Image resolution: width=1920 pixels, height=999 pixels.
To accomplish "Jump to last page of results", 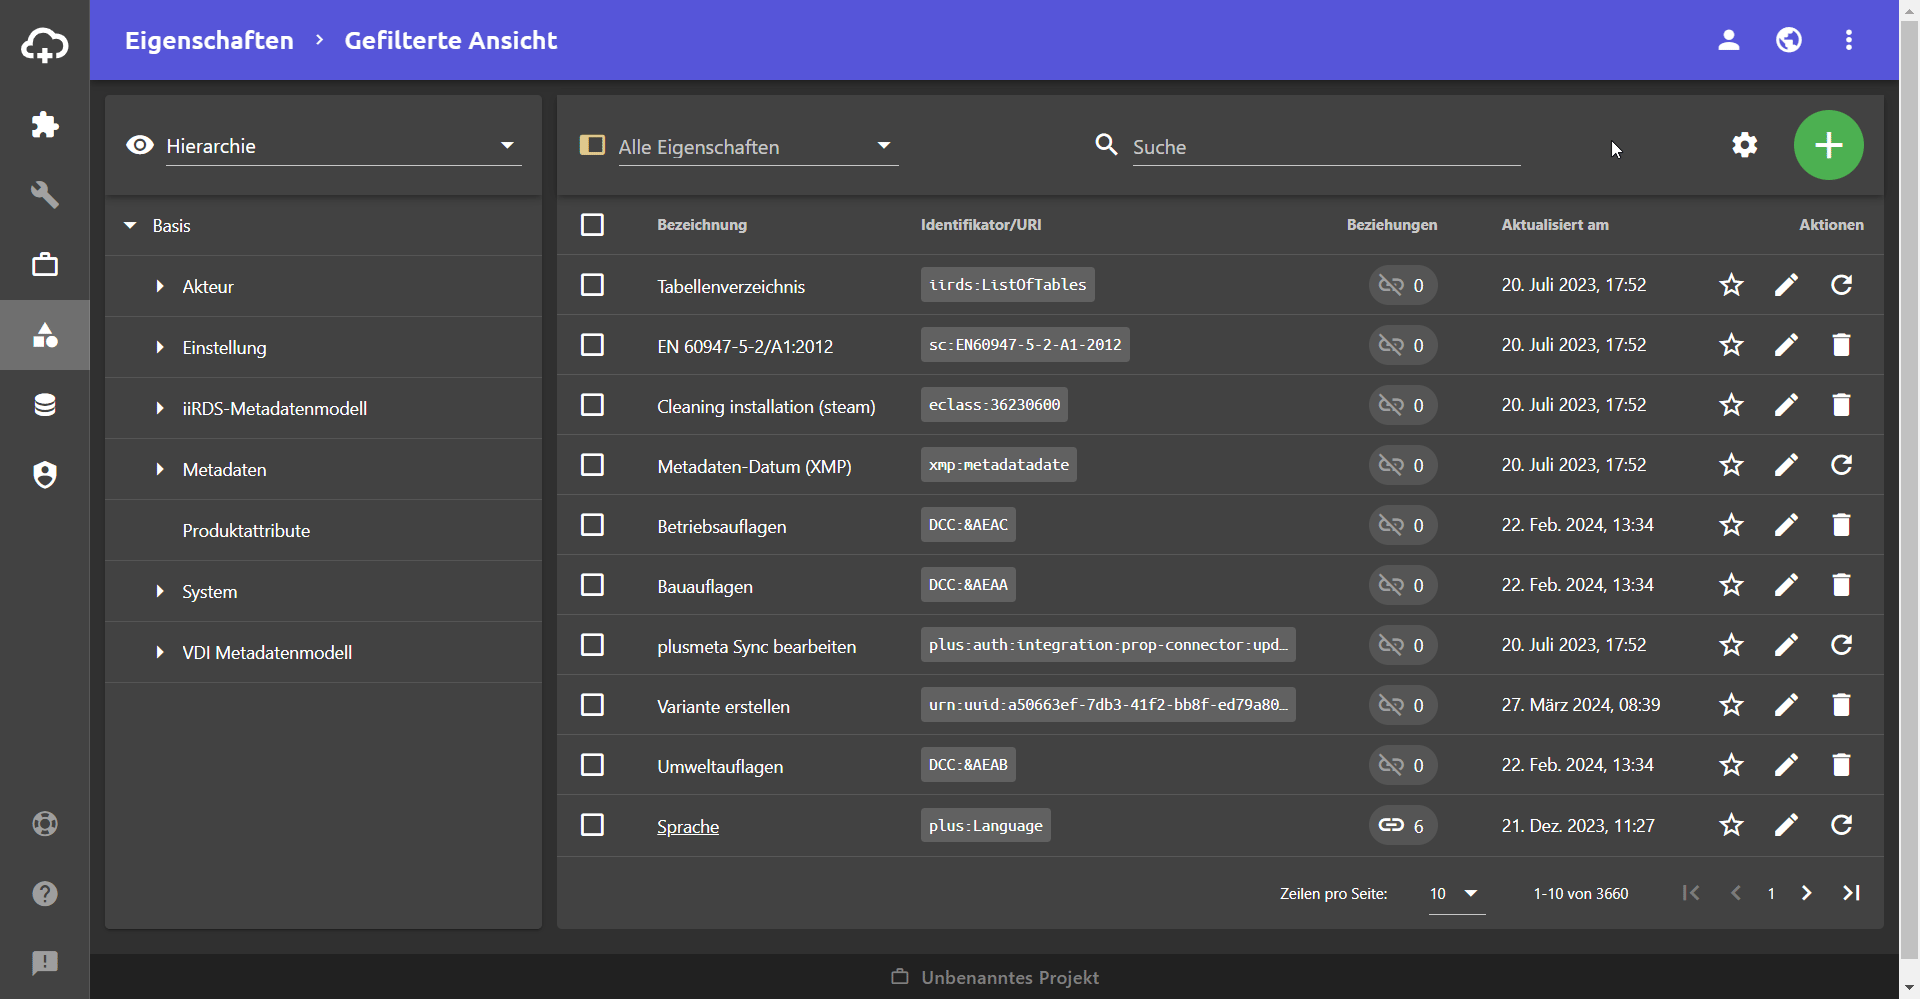I will (x=1851, y=893).
